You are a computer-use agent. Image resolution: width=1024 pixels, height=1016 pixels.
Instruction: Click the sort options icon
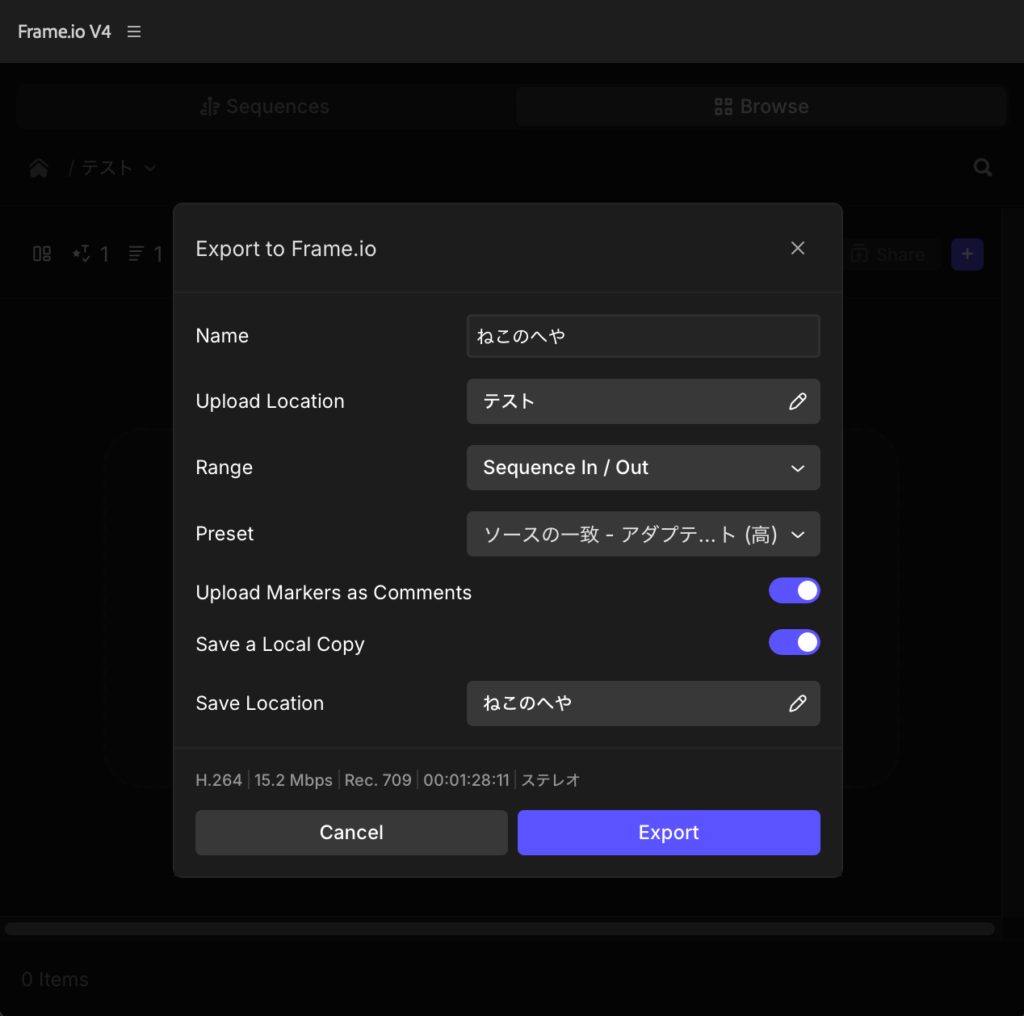point(136,254)
